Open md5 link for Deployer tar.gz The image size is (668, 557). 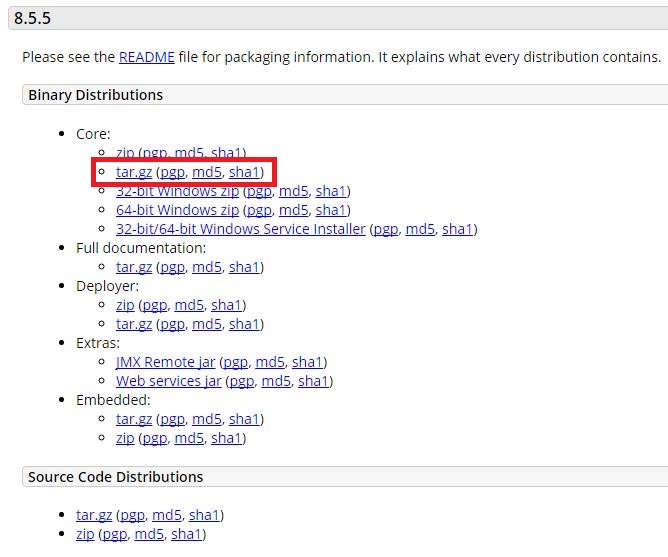point(207,324)
